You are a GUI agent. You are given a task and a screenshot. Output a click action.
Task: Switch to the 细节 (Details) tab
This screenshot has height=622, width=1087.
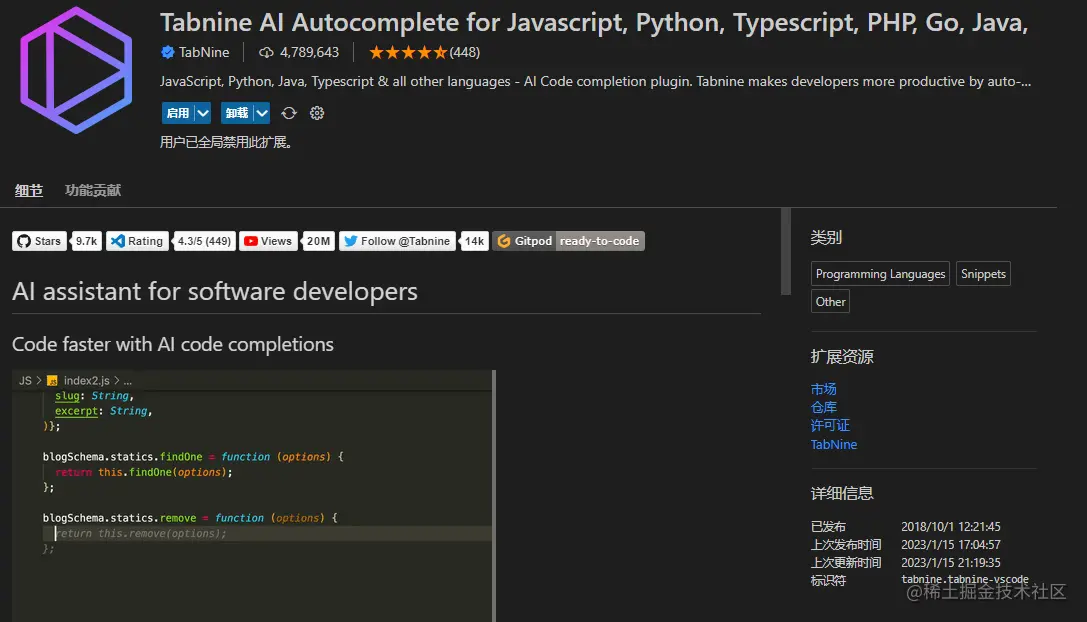[29, 190]
